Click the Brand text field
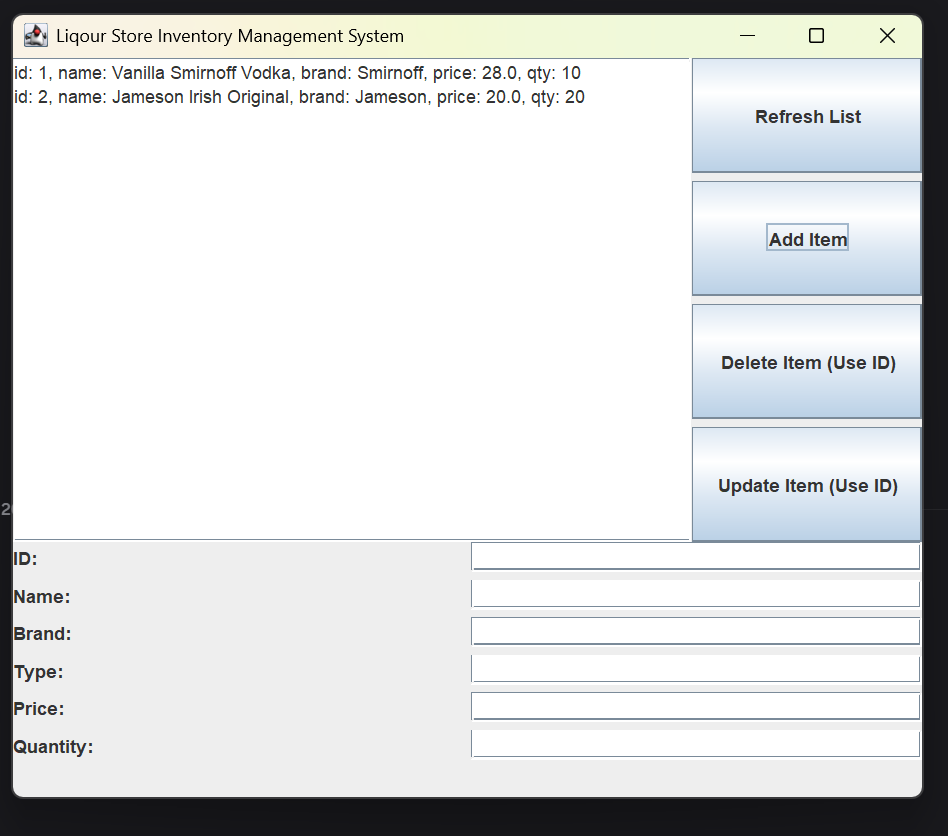Screen dimensions: 948x836 (695, 630)
